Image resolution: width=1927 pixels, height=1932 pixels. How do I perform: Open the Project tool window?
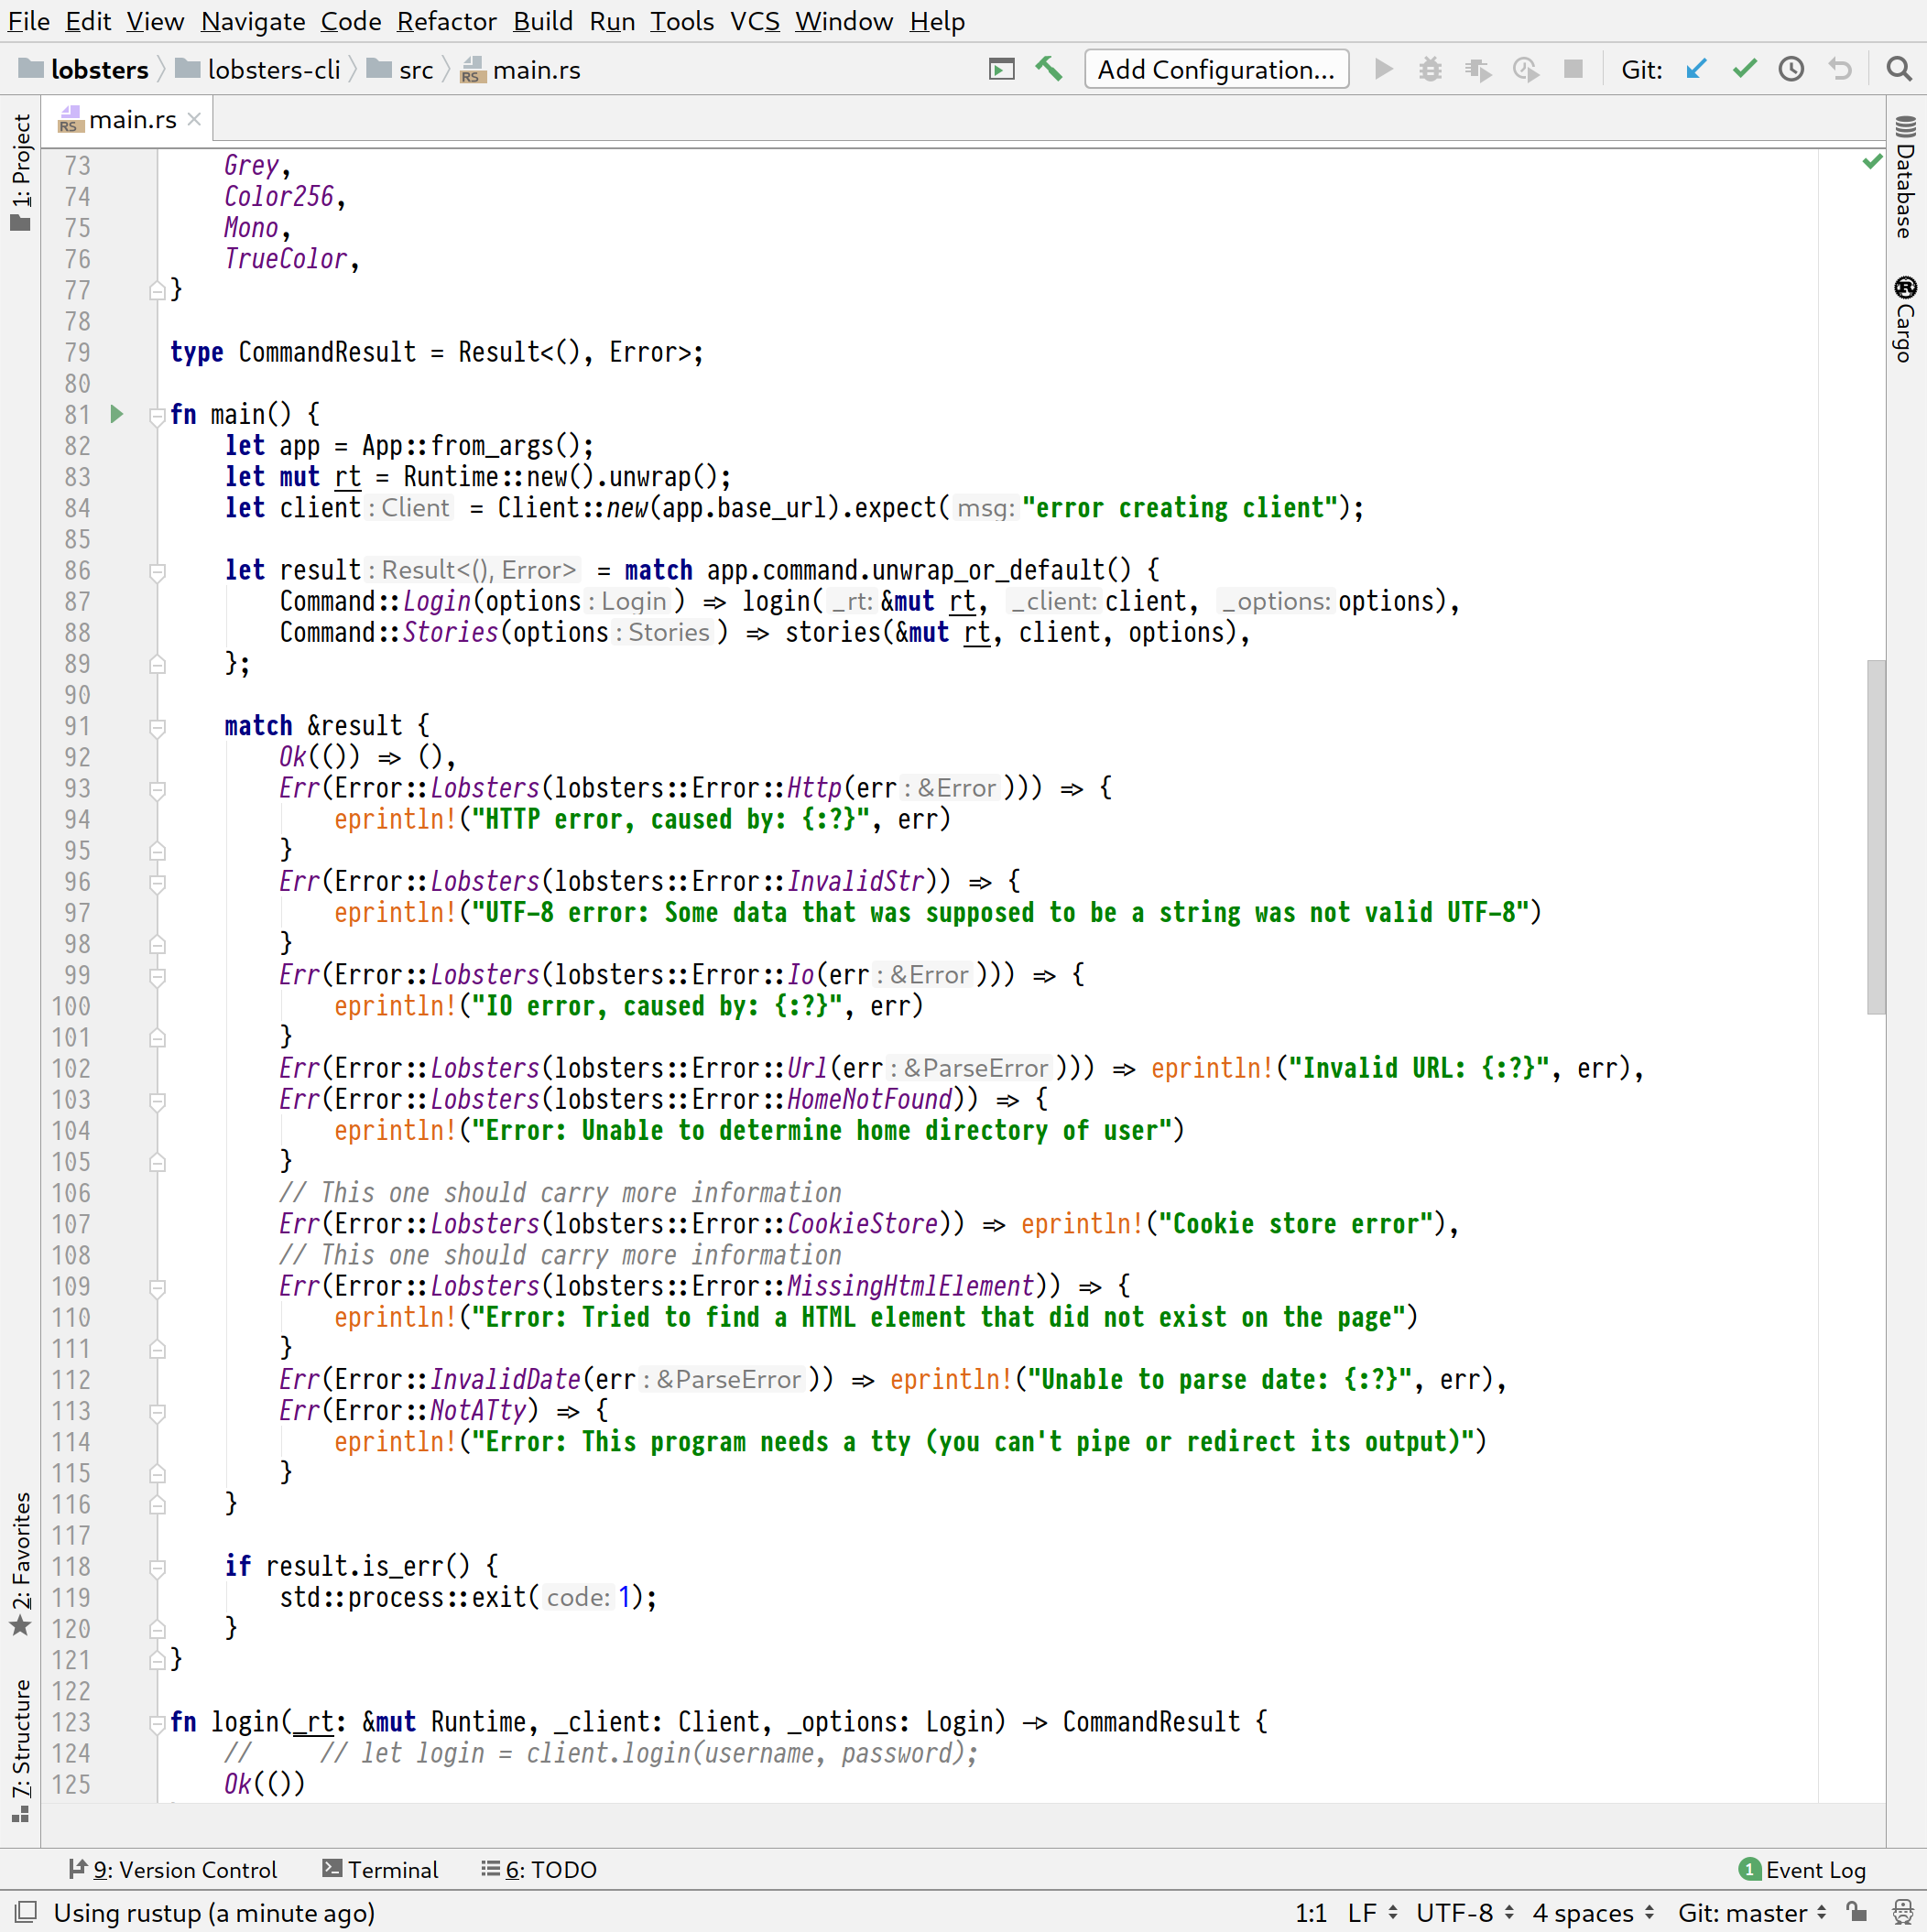pyautogui.click(x=21, y=172)
